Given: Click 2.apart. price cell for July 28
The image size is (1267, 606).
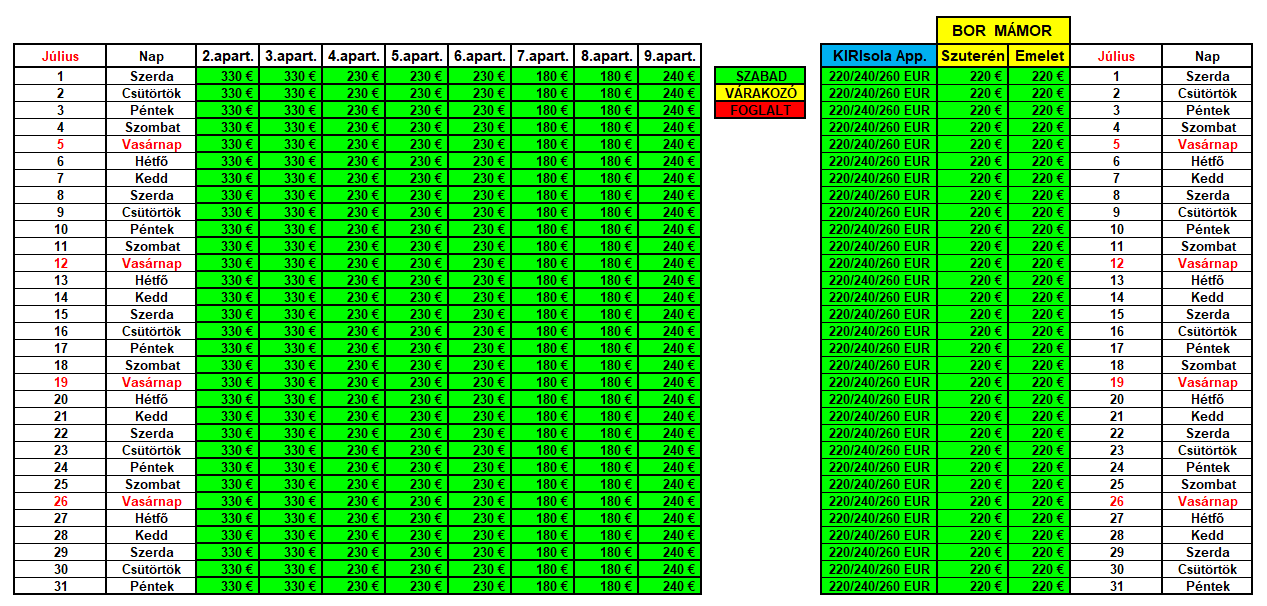Looking at the screenshot, I should (x=228, y=535).
